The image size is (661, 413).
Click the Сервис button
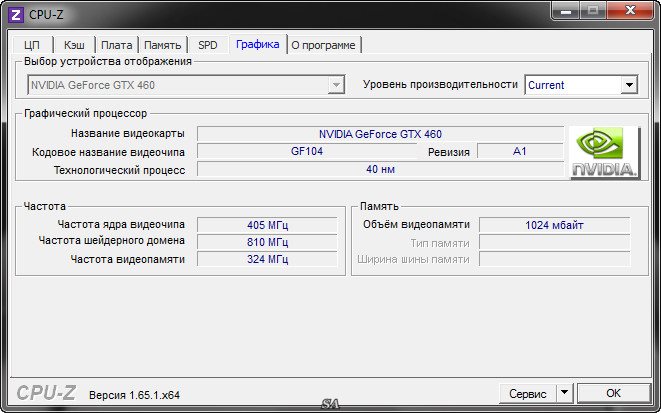[x=528, y=394]
